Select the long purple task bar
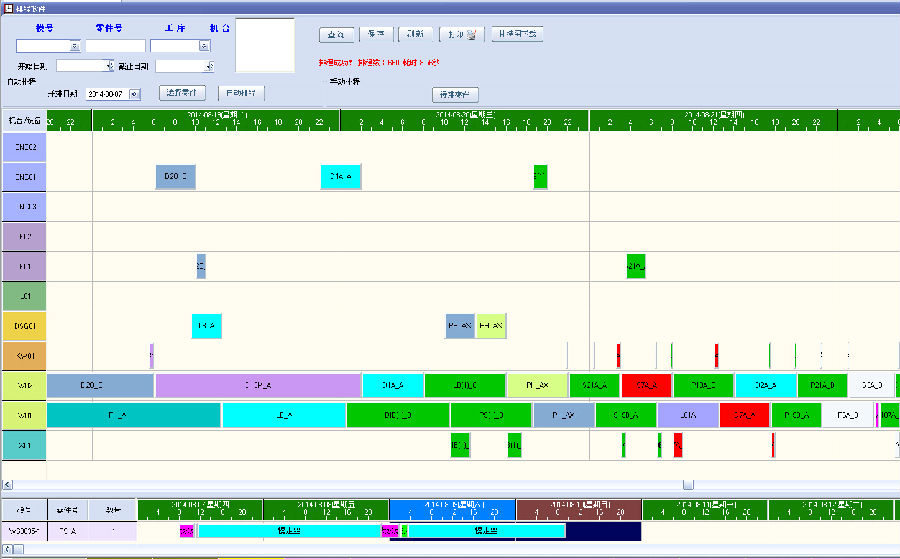Screen dimensions: 900x559 [258, 386]
